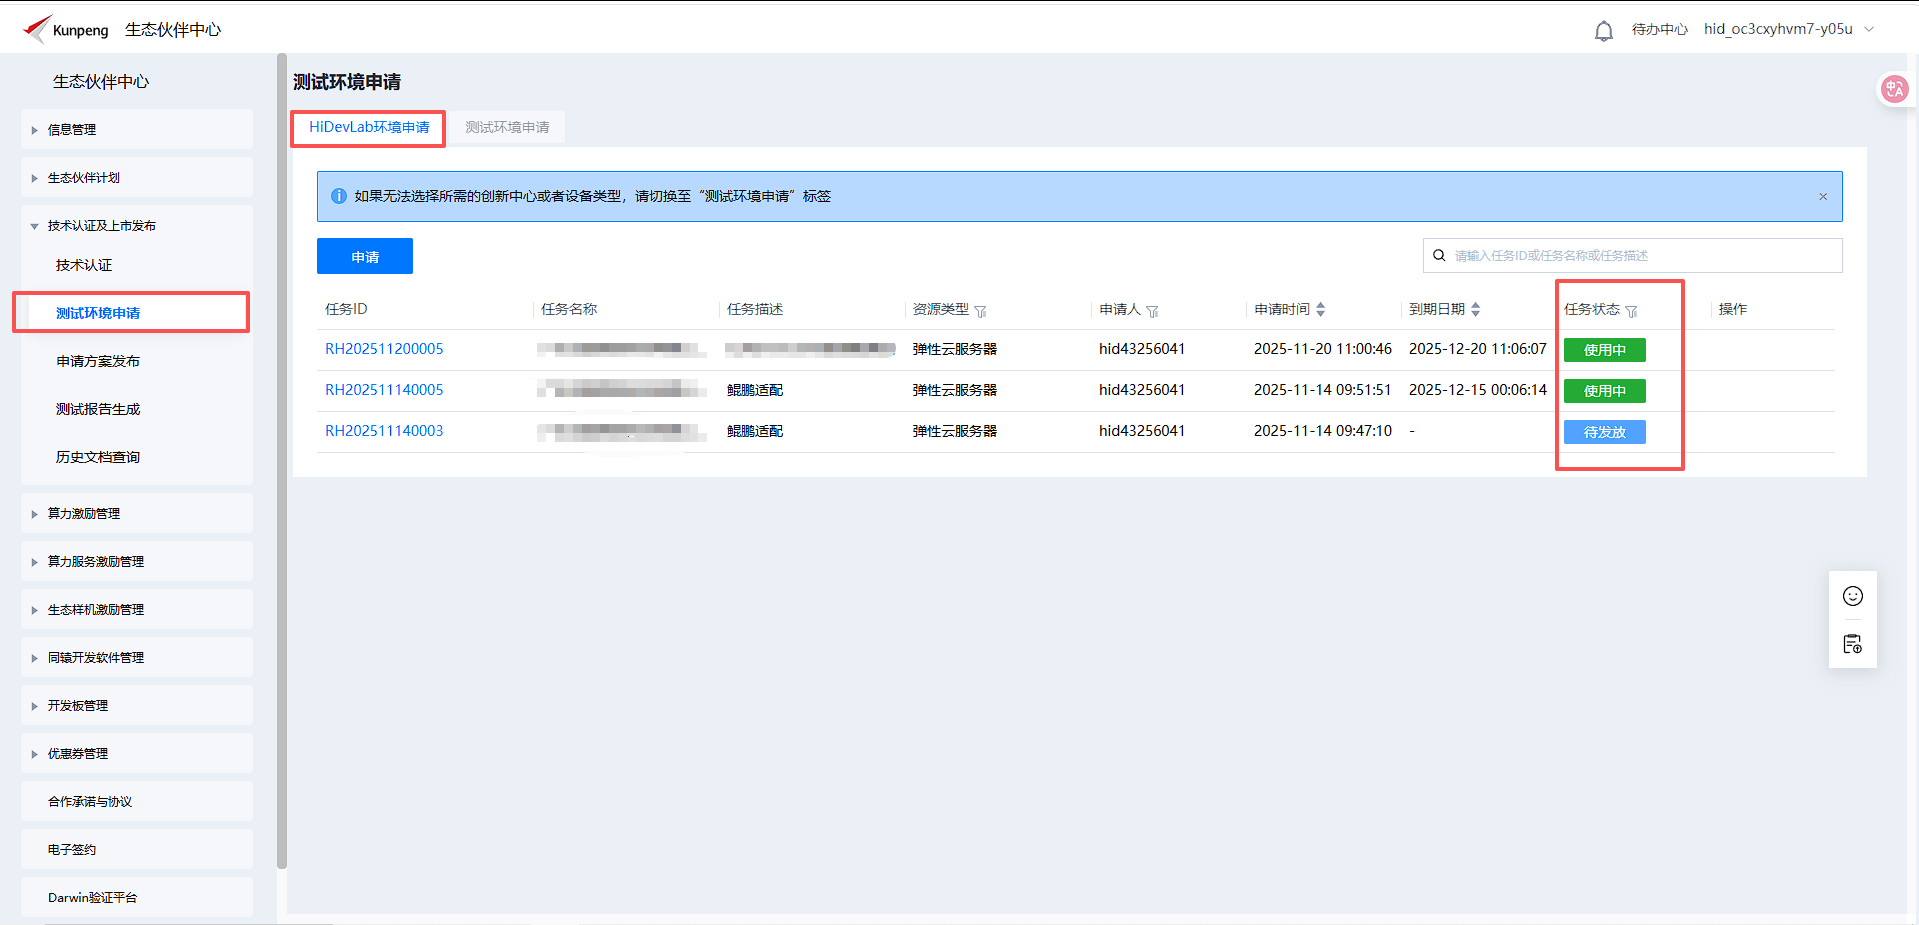
Task: Sort by 到期日期 arrows
Action: pyautogui.click(x=1475, y=310)
